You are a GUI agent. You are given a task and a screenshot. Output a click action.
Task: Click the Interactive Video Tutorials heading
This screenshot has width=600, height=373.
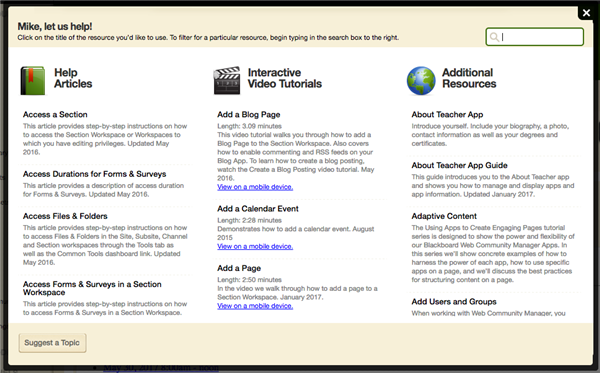point(285,78)
